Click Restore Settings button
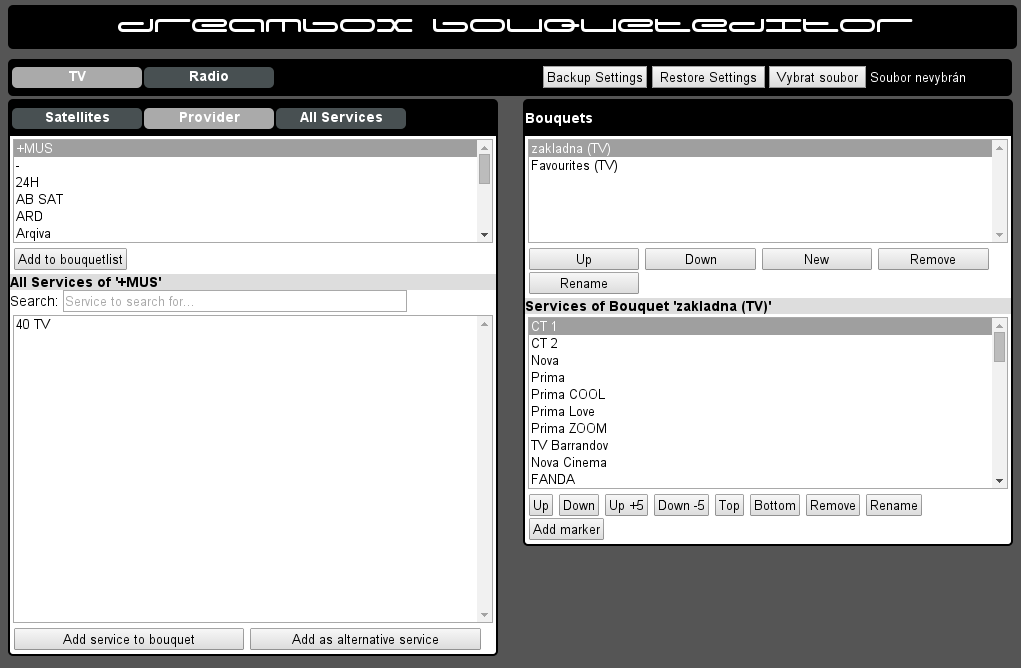This screenshot has height=668, width=1021. 708,77
